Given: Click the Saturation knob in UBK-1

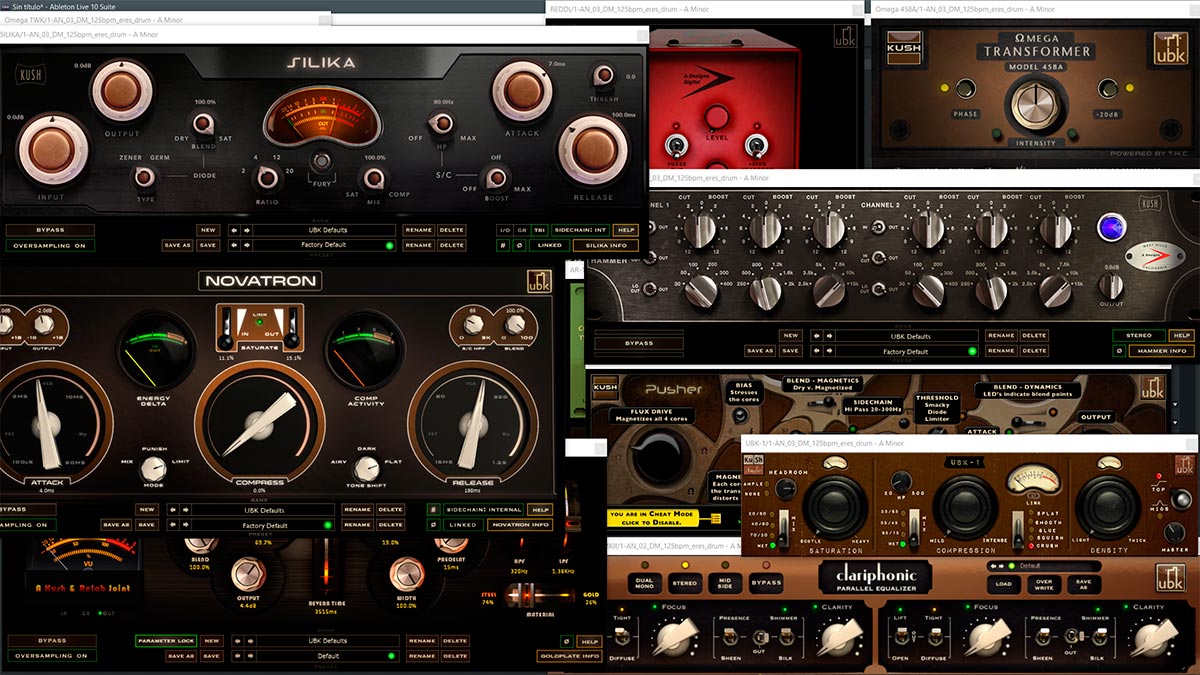Looking at the screenshot, I should pos(836,507).
